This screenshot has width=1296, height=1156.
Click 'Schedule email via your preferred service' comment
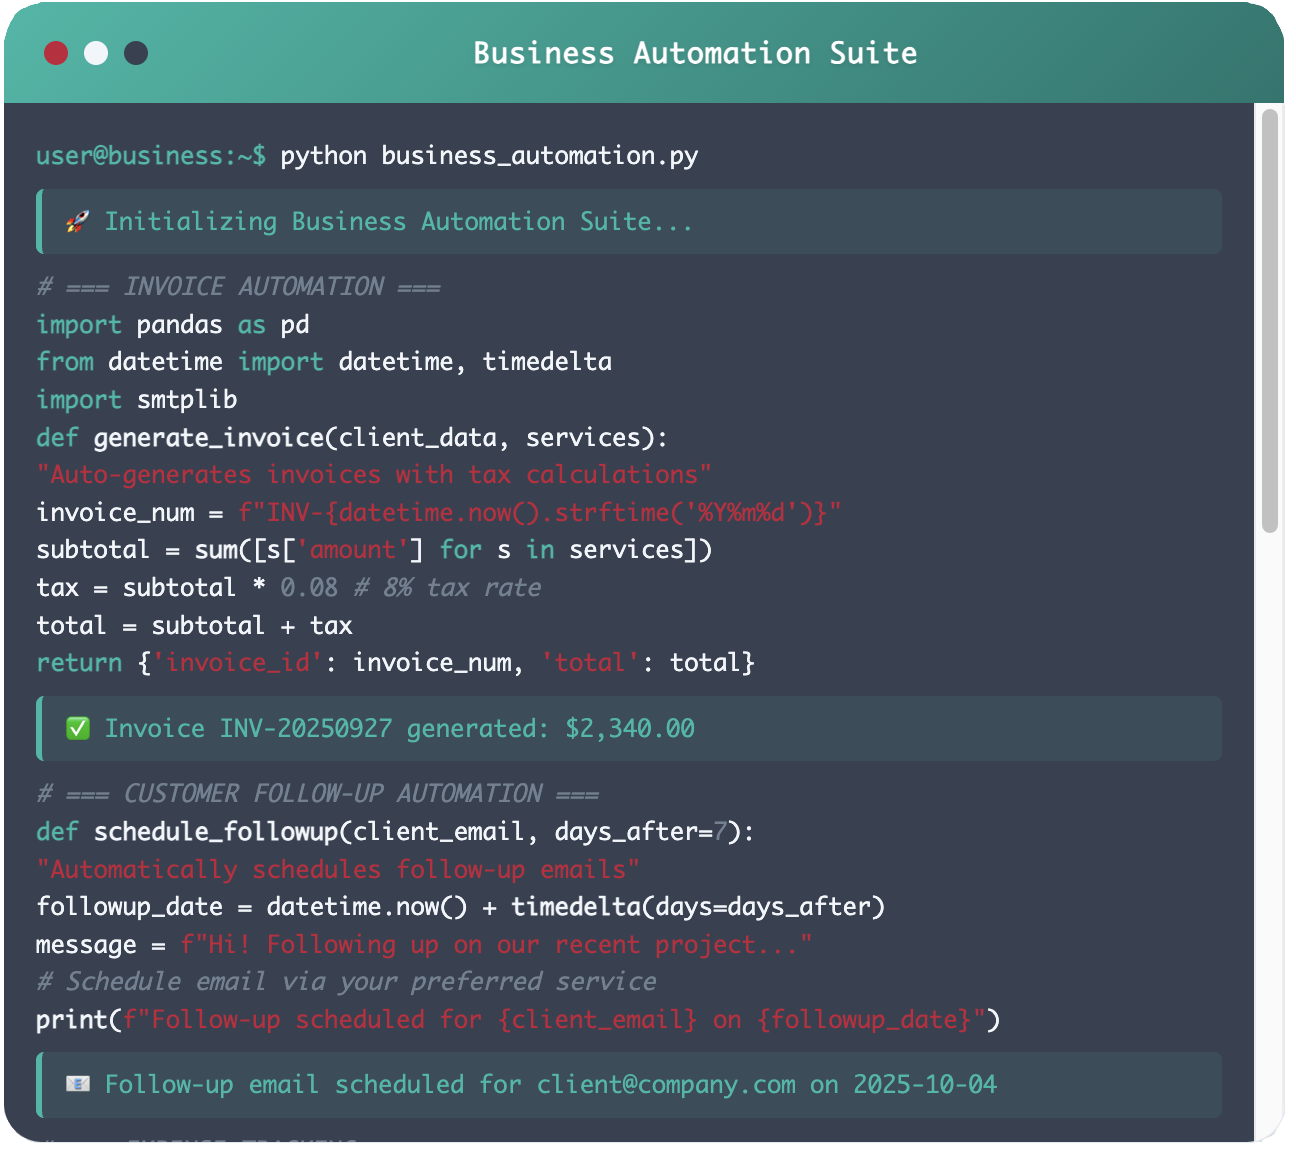point(346,982)
